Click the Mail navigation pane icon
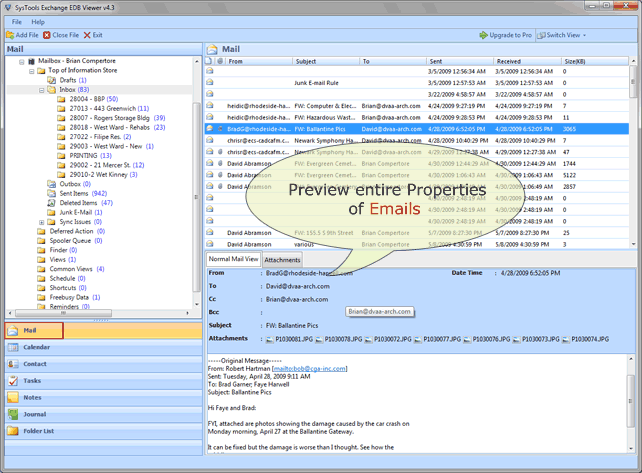 point(13,330)
